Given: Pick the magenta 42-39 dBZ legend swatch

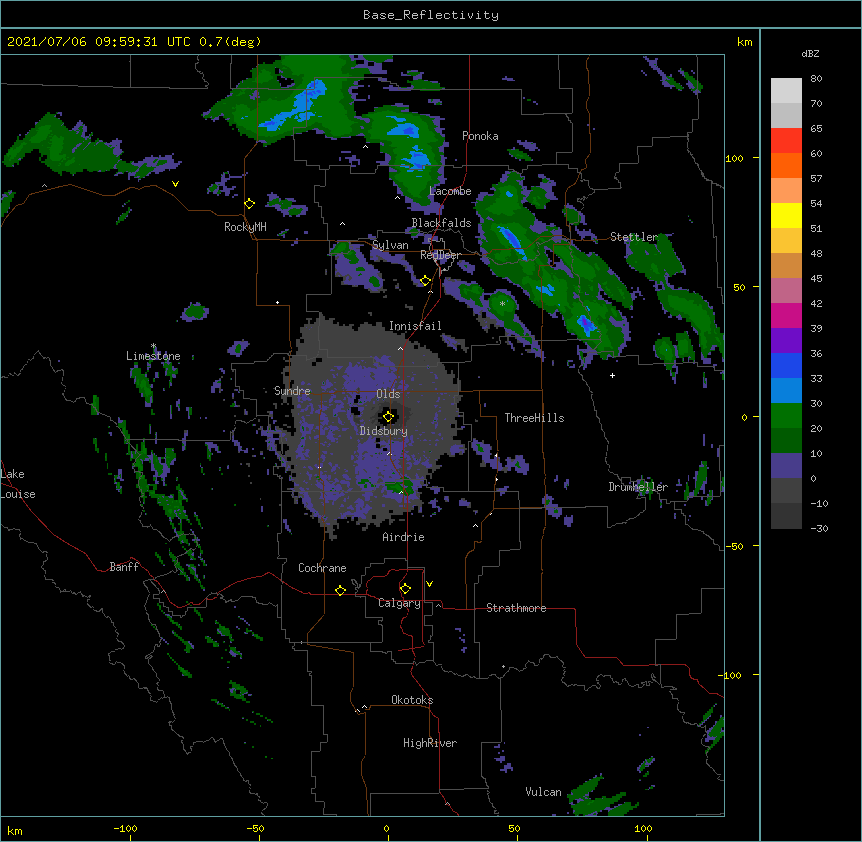Looking at the screenshot, I should pyautogui.click(x=786, y=315).
